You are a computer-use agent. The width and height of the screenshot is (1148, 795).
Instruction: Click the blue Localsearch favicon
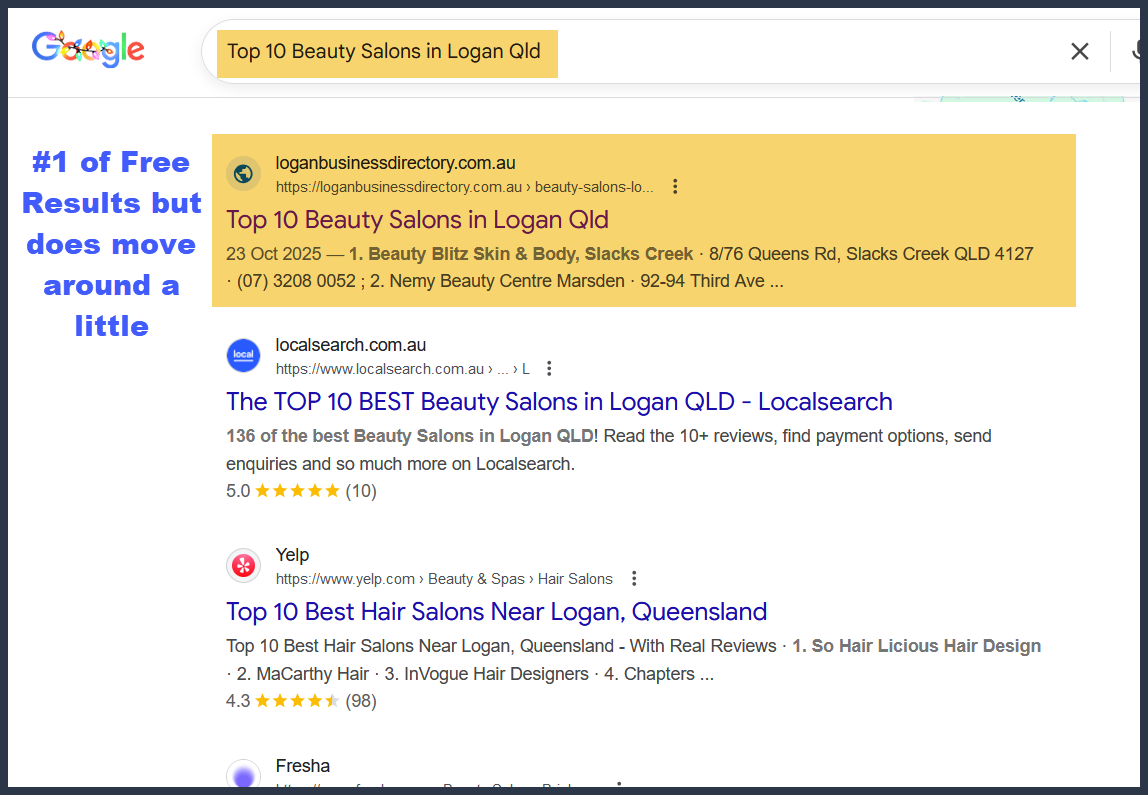coord(243,356)
